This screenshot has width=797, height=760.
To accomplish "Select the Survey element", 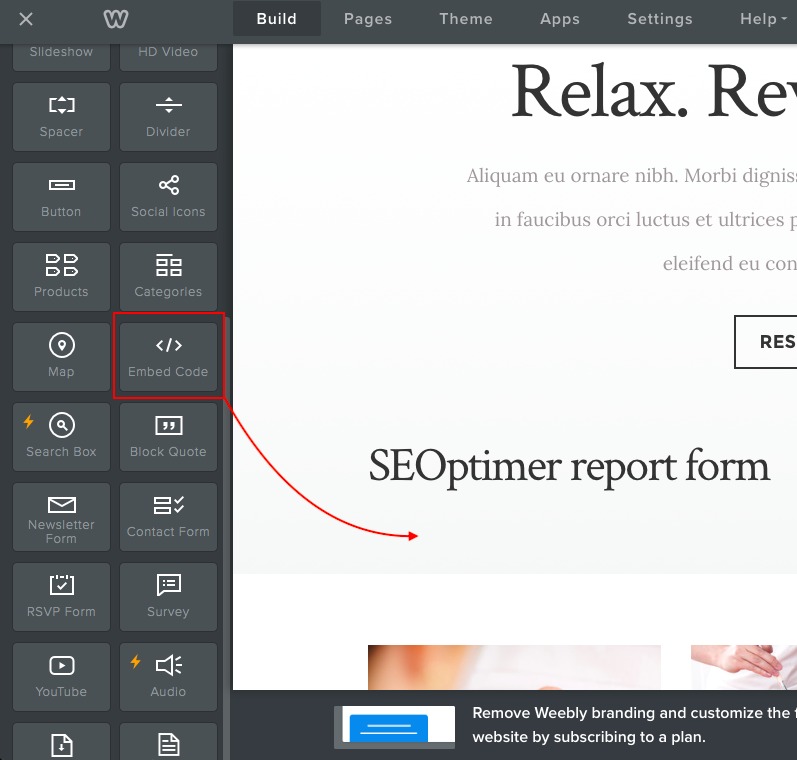I will click(168, 597).
